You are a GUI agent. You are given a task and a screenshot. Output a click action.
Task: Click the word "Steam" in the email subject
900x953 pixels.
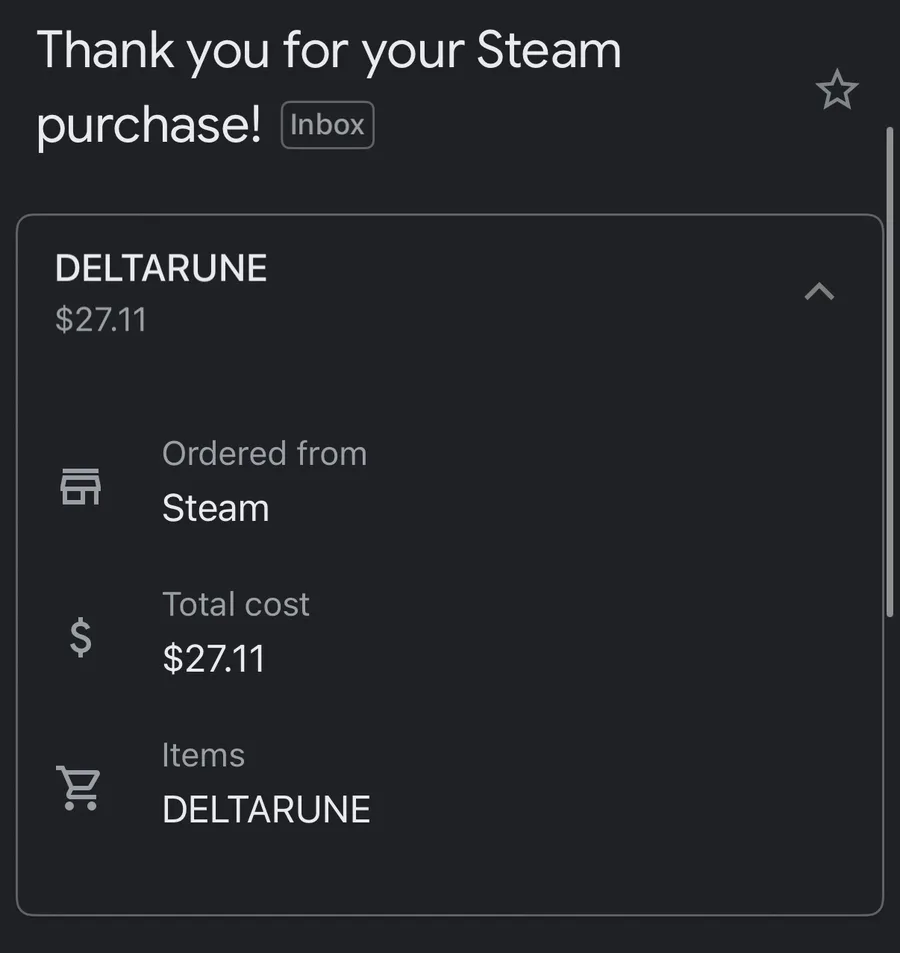548,52
